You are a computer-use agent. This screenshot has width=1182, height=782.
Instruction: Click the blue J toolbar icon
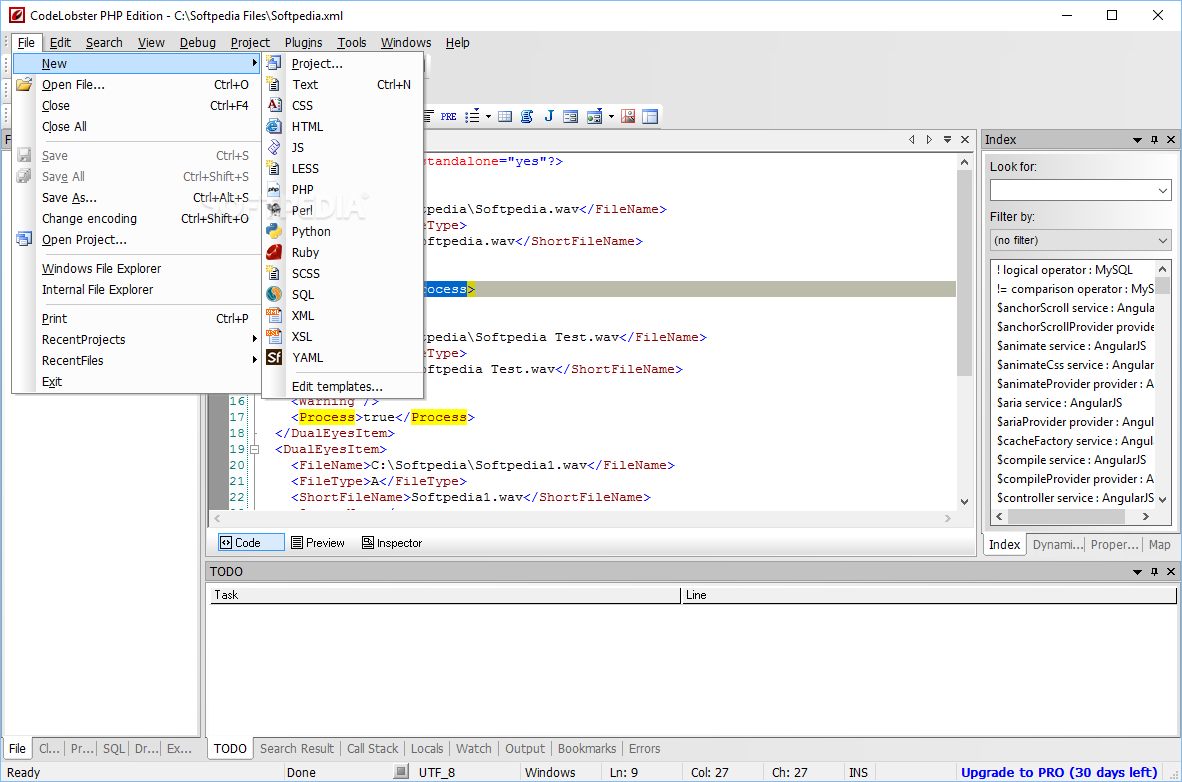549,116
